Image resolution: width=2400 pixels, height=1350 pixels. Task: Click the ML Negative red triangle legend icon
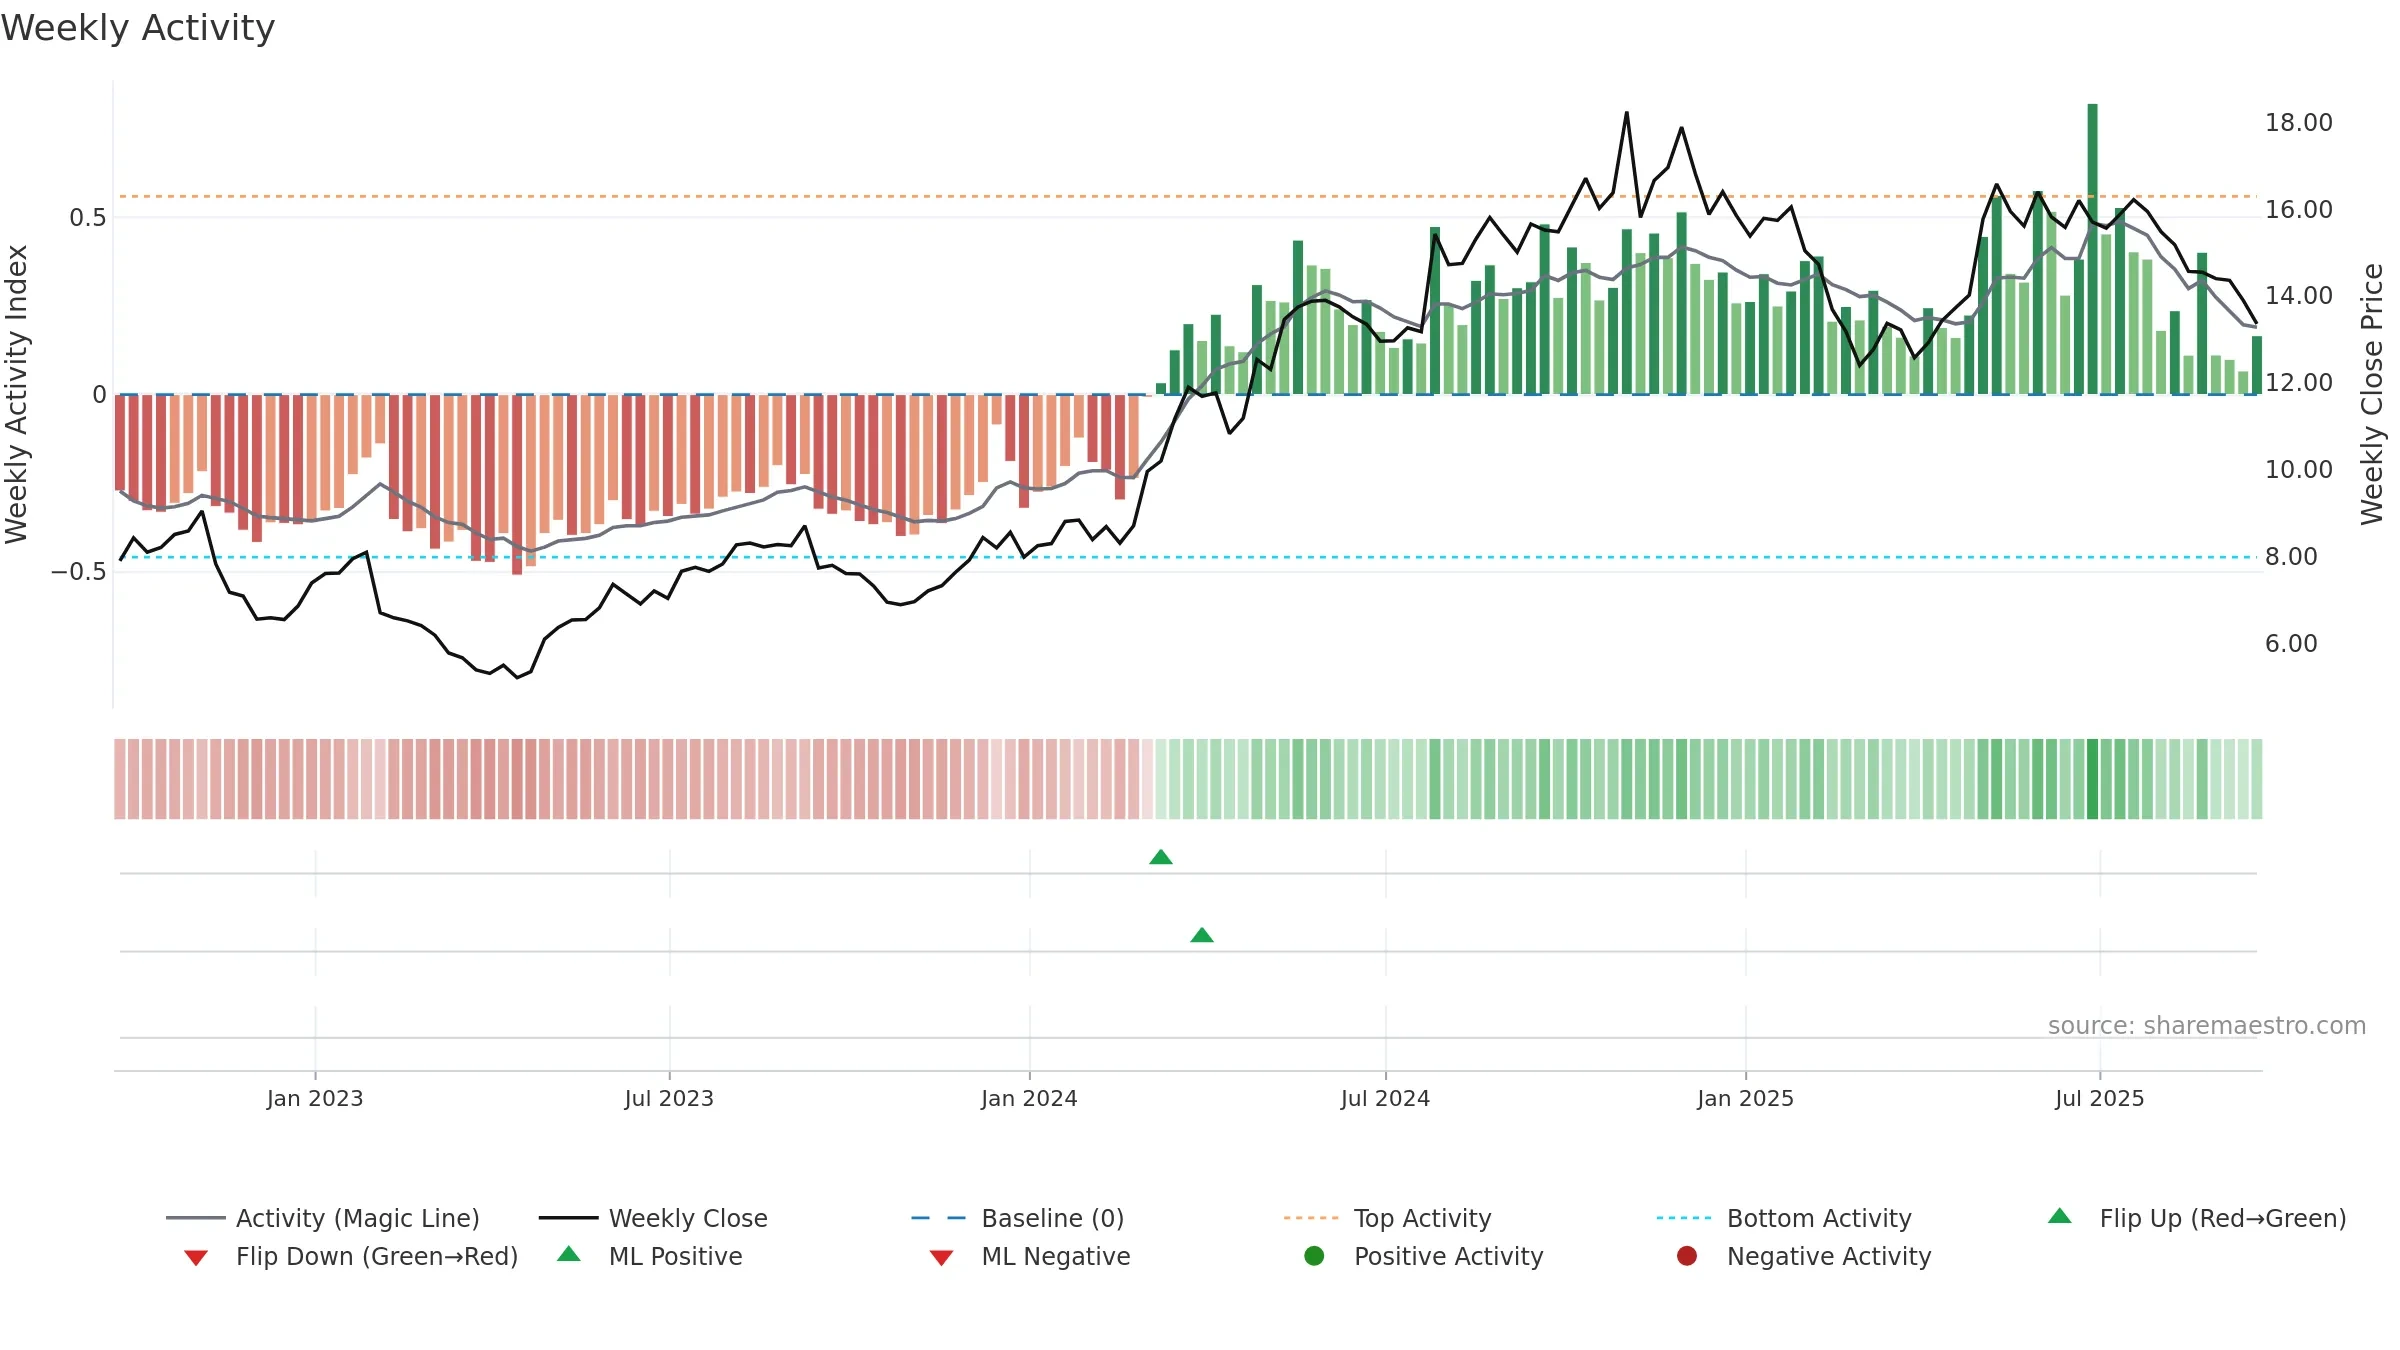(941, 1258)
